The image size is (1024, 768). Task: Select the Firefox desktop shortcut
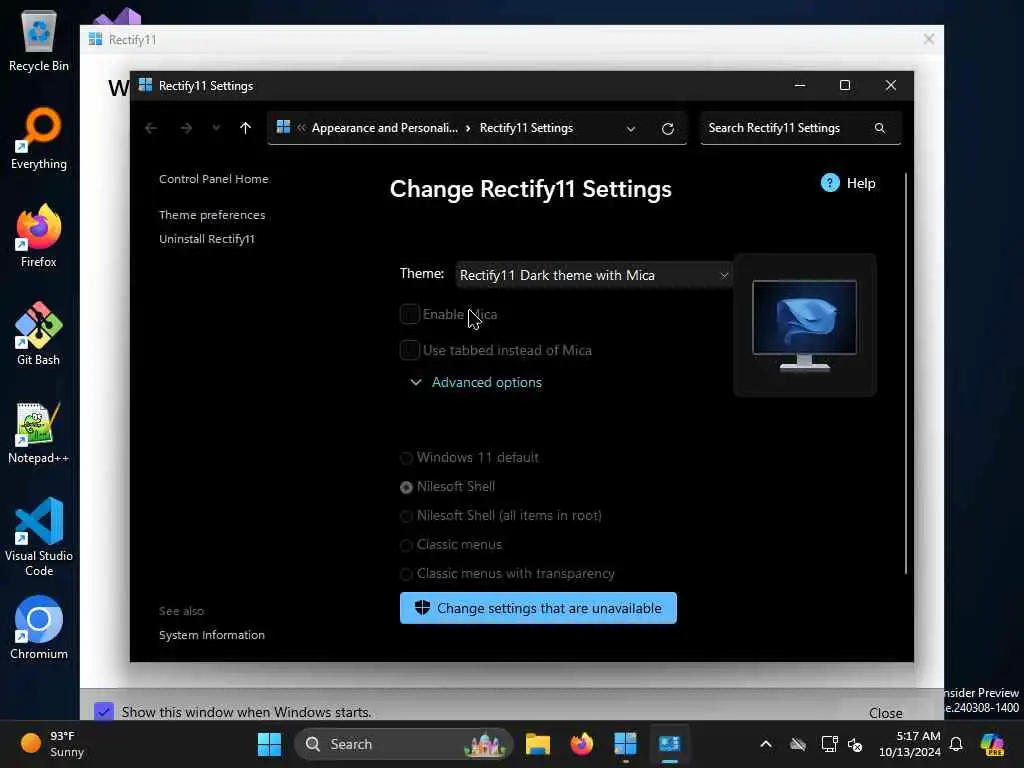point(39,236)
